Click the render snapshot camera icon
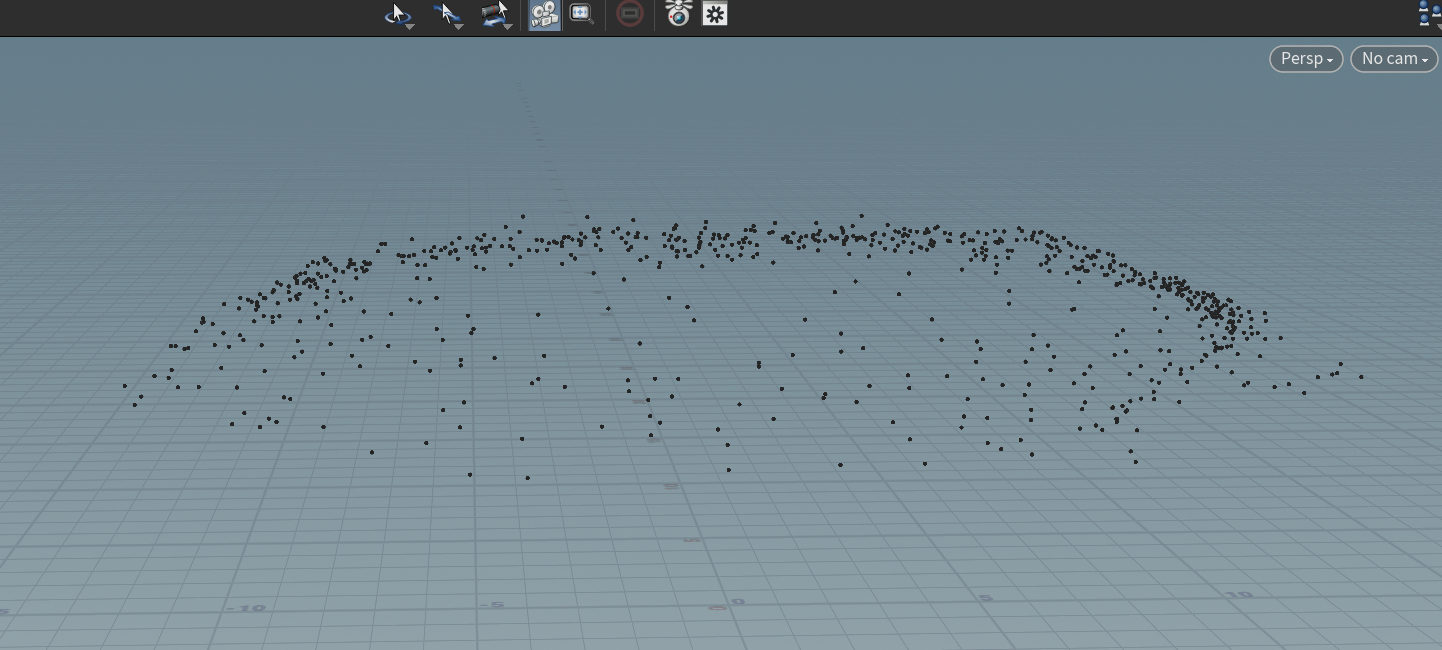 pos(679,14)
